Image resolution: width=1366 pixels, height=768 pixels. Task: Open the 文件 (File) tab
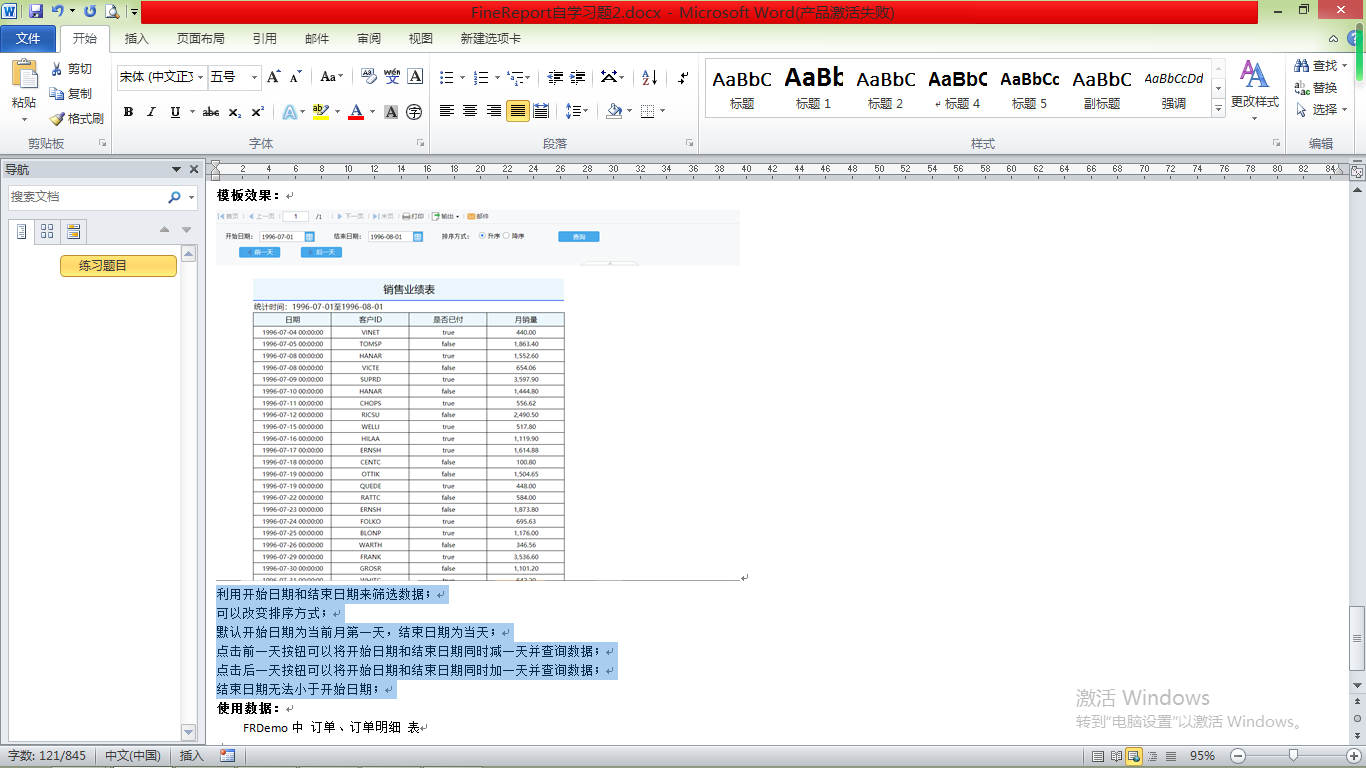[x=28, y=38]
